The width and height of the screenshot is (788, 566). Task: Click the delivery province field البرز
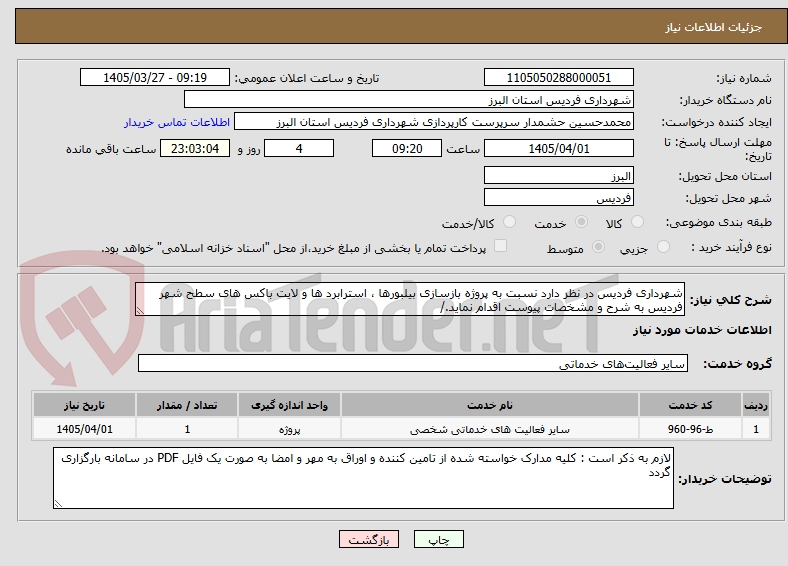(558, 175)
